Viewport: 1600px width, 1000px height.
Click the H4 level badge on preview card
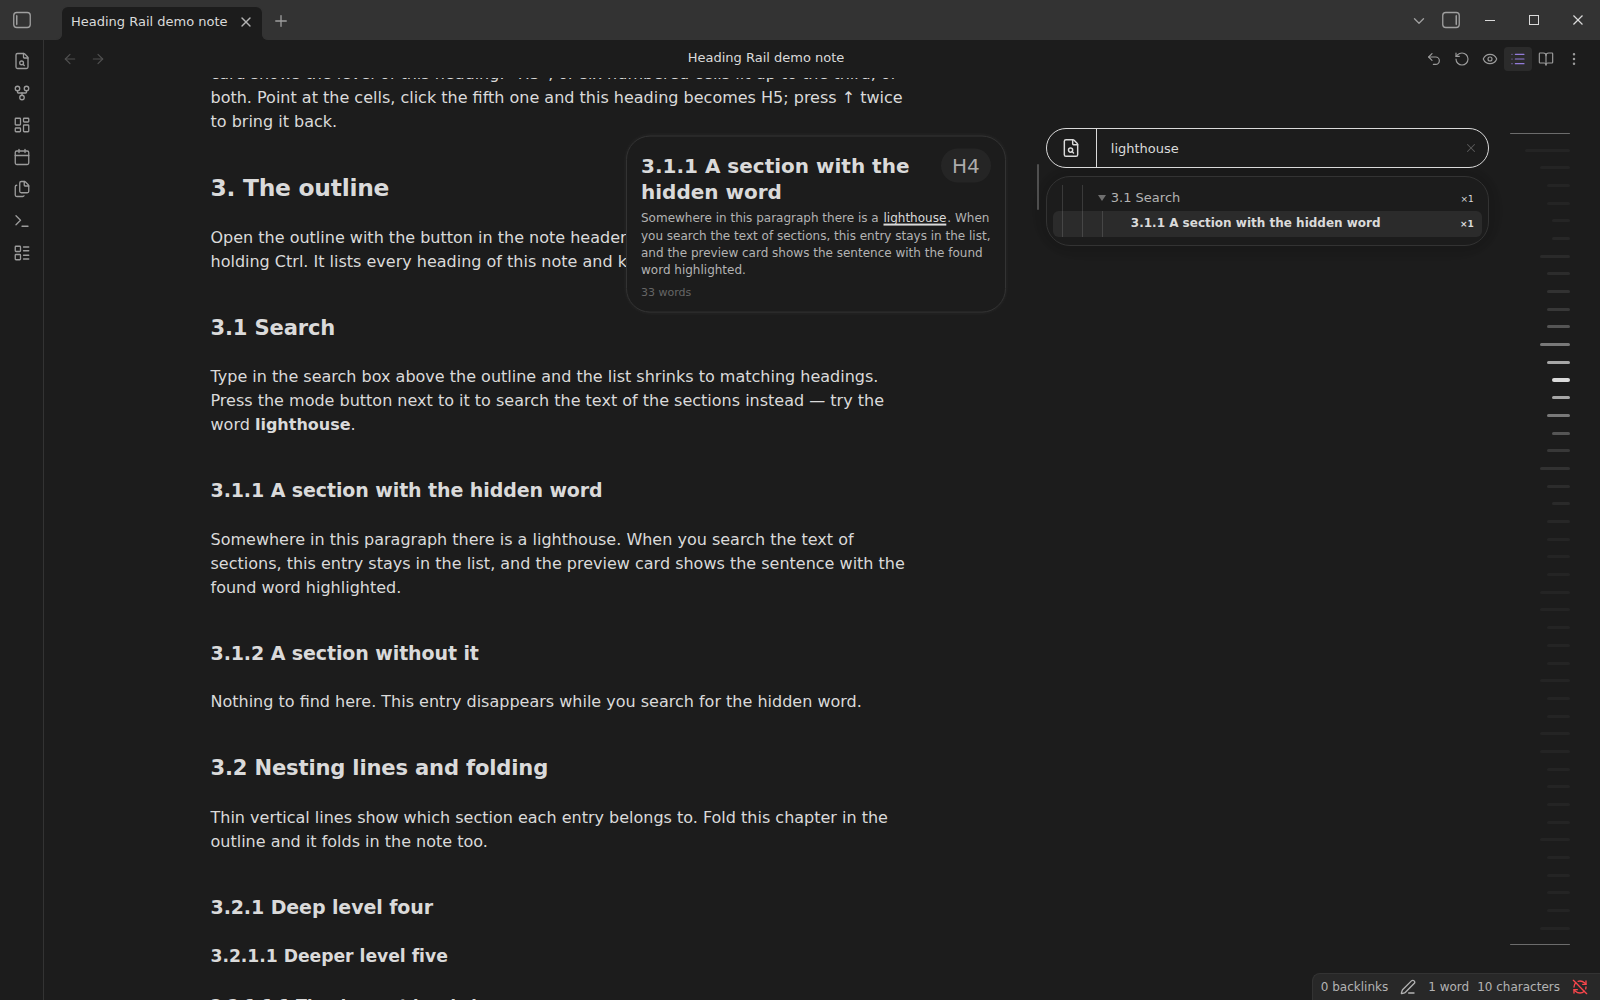[x=965, y=166]
